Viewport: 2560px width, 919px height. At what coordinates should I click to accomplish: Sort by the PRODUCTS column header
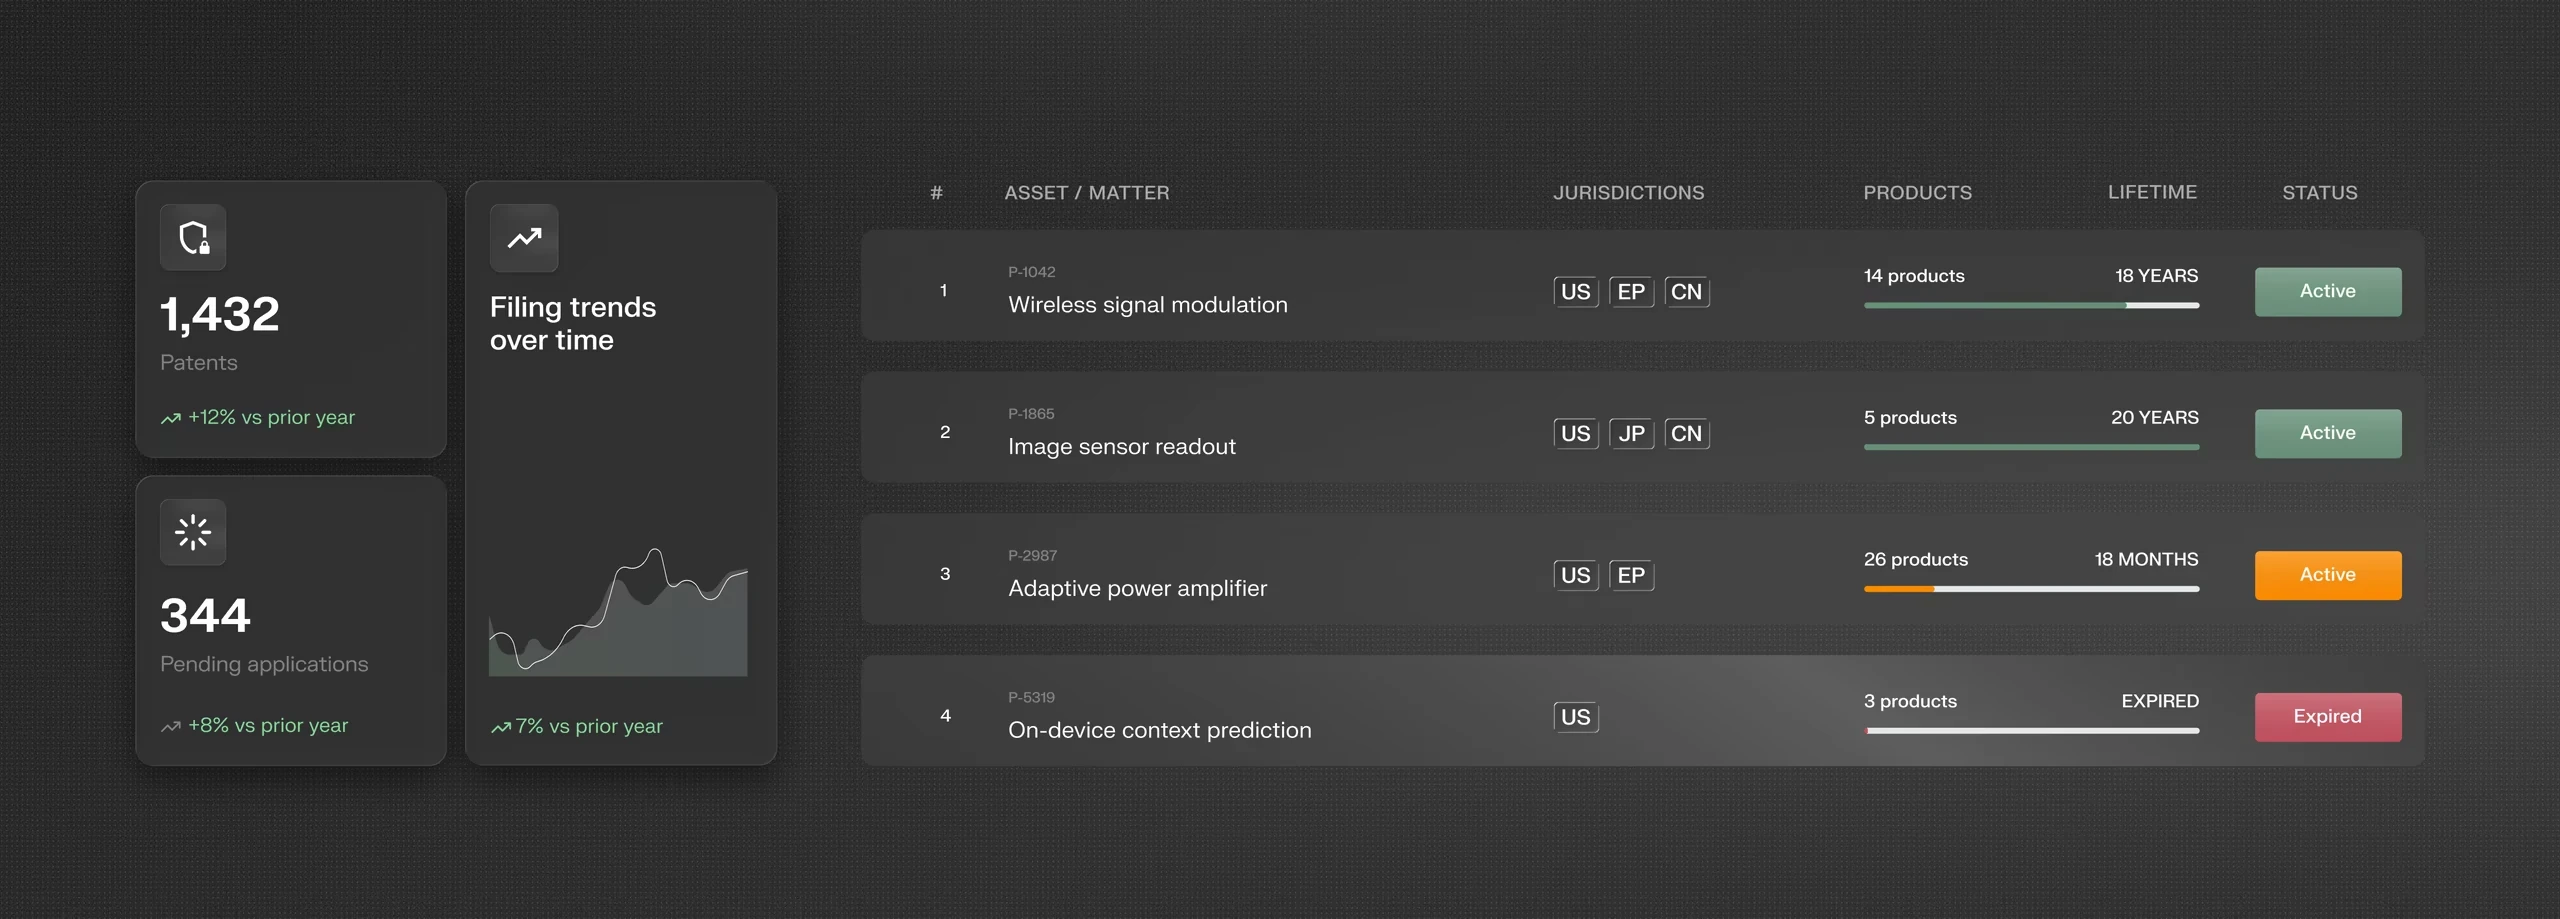tap(1918, 193)
